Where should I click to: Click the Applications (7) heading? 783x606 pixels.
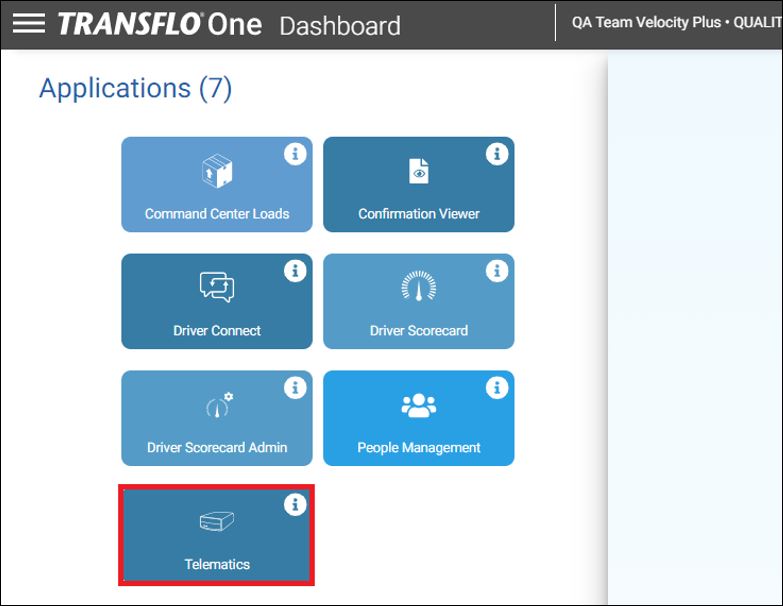(135, 88)
